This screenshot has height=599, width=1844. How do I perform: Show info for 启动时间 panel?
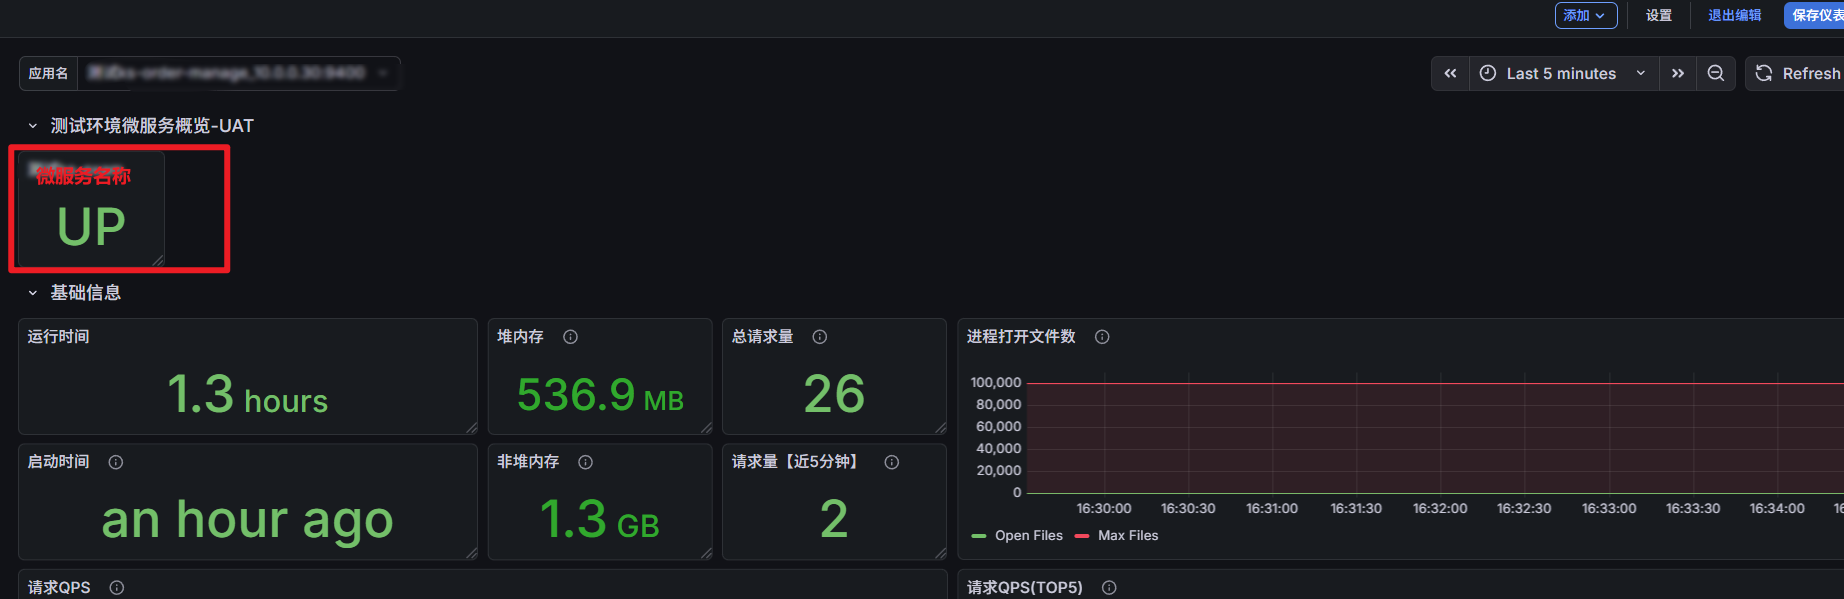coord(116,462)
